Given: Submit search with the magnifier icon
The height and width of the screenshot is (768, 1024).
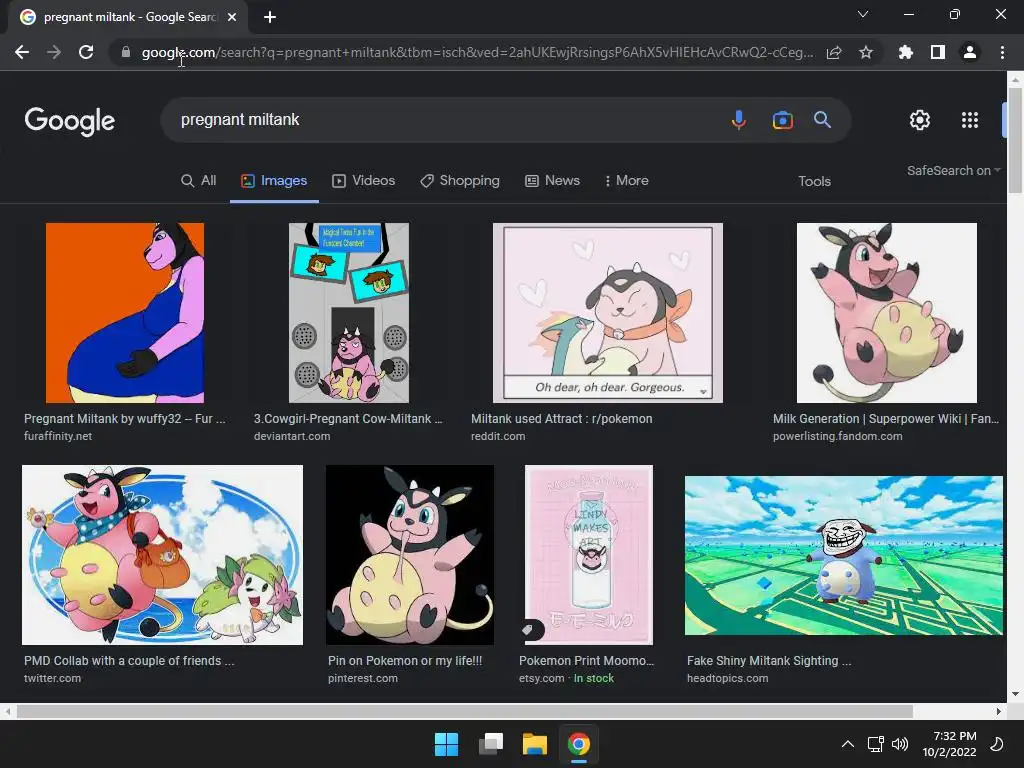Looking at the screenshot, I should [x=822, y=120].
